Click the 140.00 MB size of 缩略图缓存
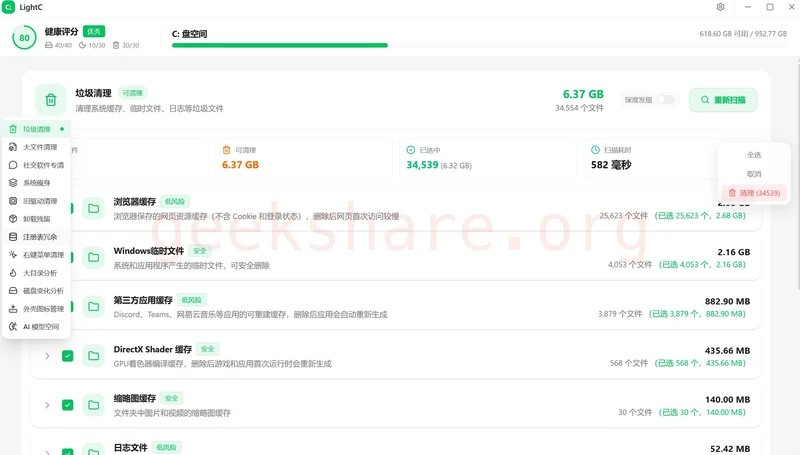The height and width of the screenshot is (455, 800). (728, 399)
